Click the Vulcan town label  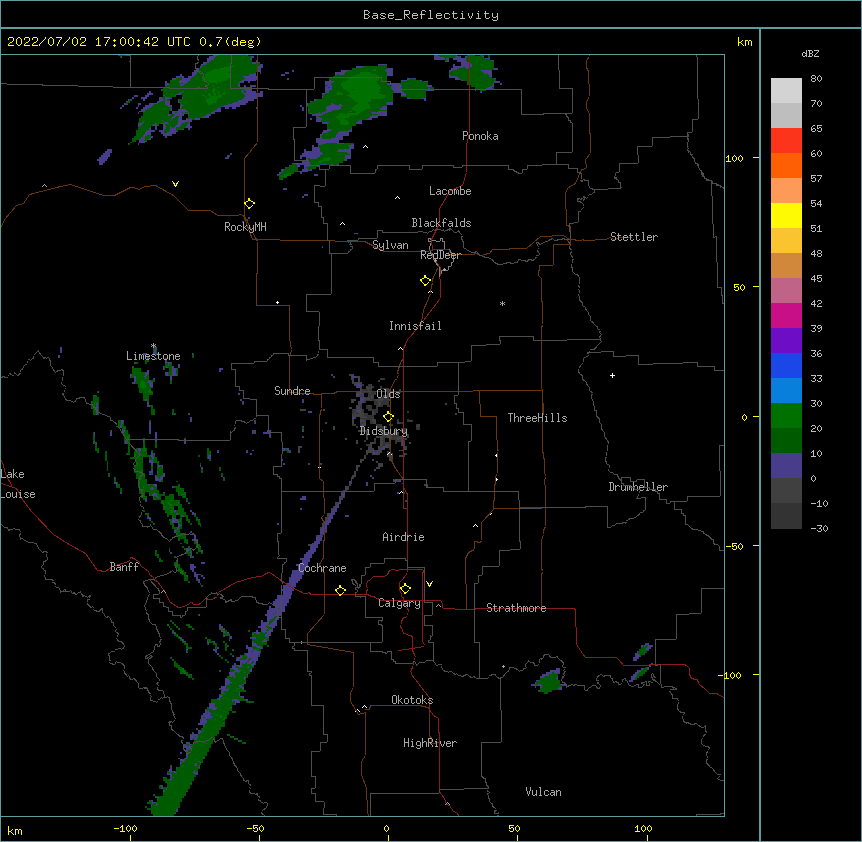click(x=543, y=792)
